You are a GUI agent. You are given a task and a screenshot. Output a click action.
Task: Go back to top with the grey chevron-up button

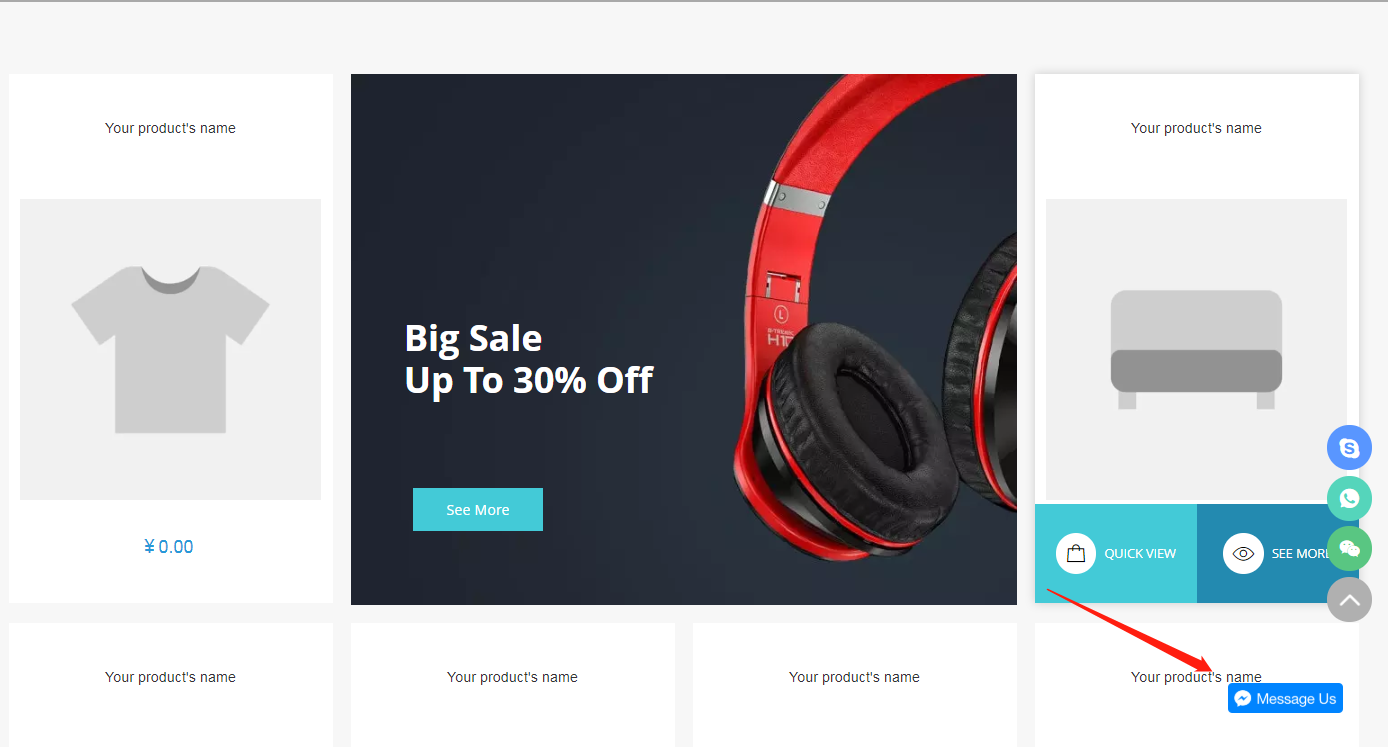[x=1349, y=599]
